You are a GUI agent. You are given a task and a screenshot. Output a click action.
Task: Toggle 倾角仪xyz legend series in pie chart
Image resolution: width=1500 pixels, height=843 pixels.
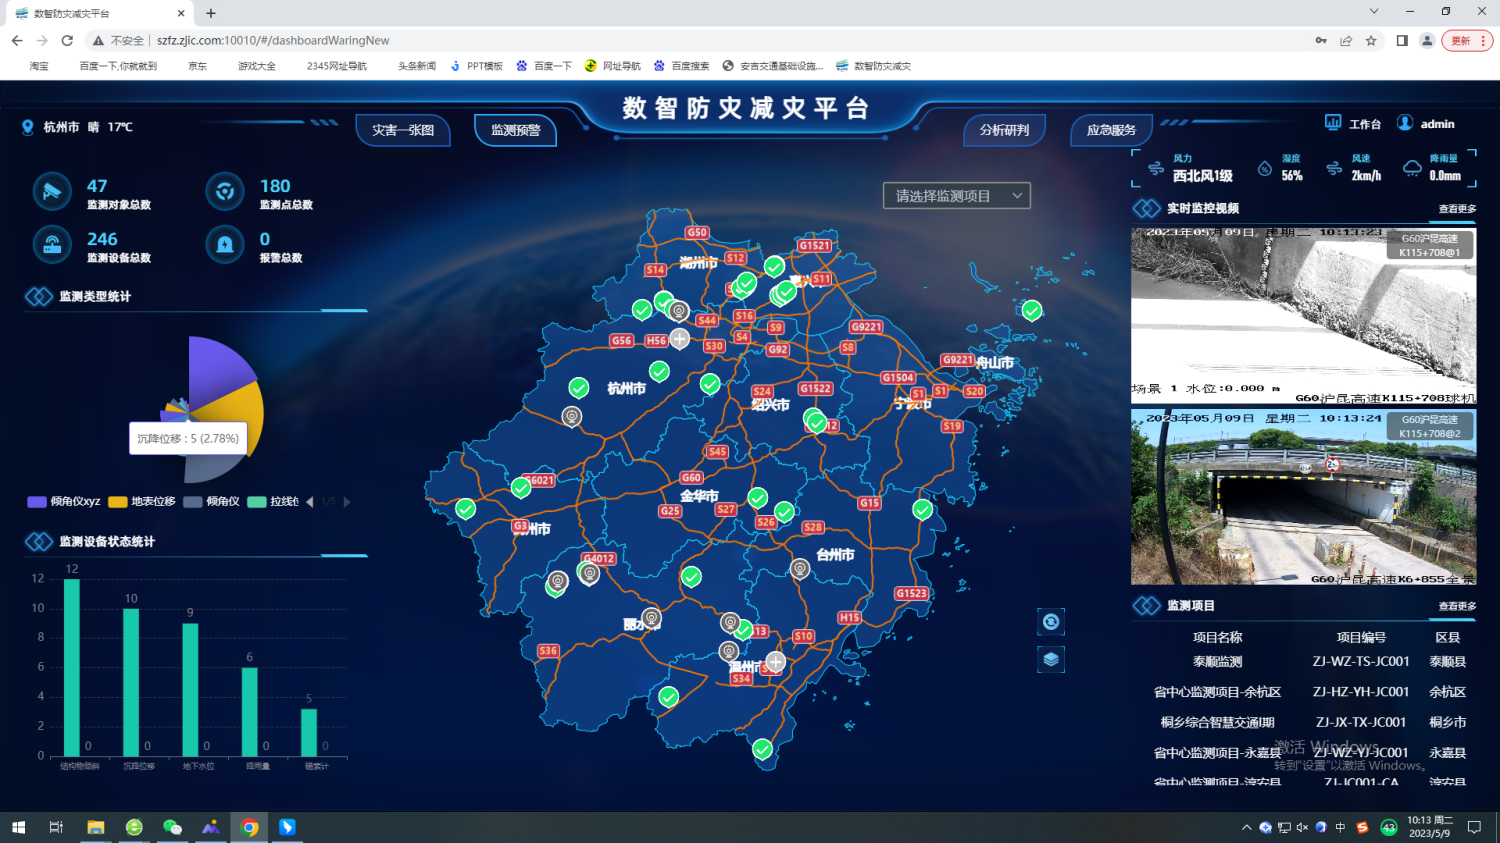click(64, 502)
